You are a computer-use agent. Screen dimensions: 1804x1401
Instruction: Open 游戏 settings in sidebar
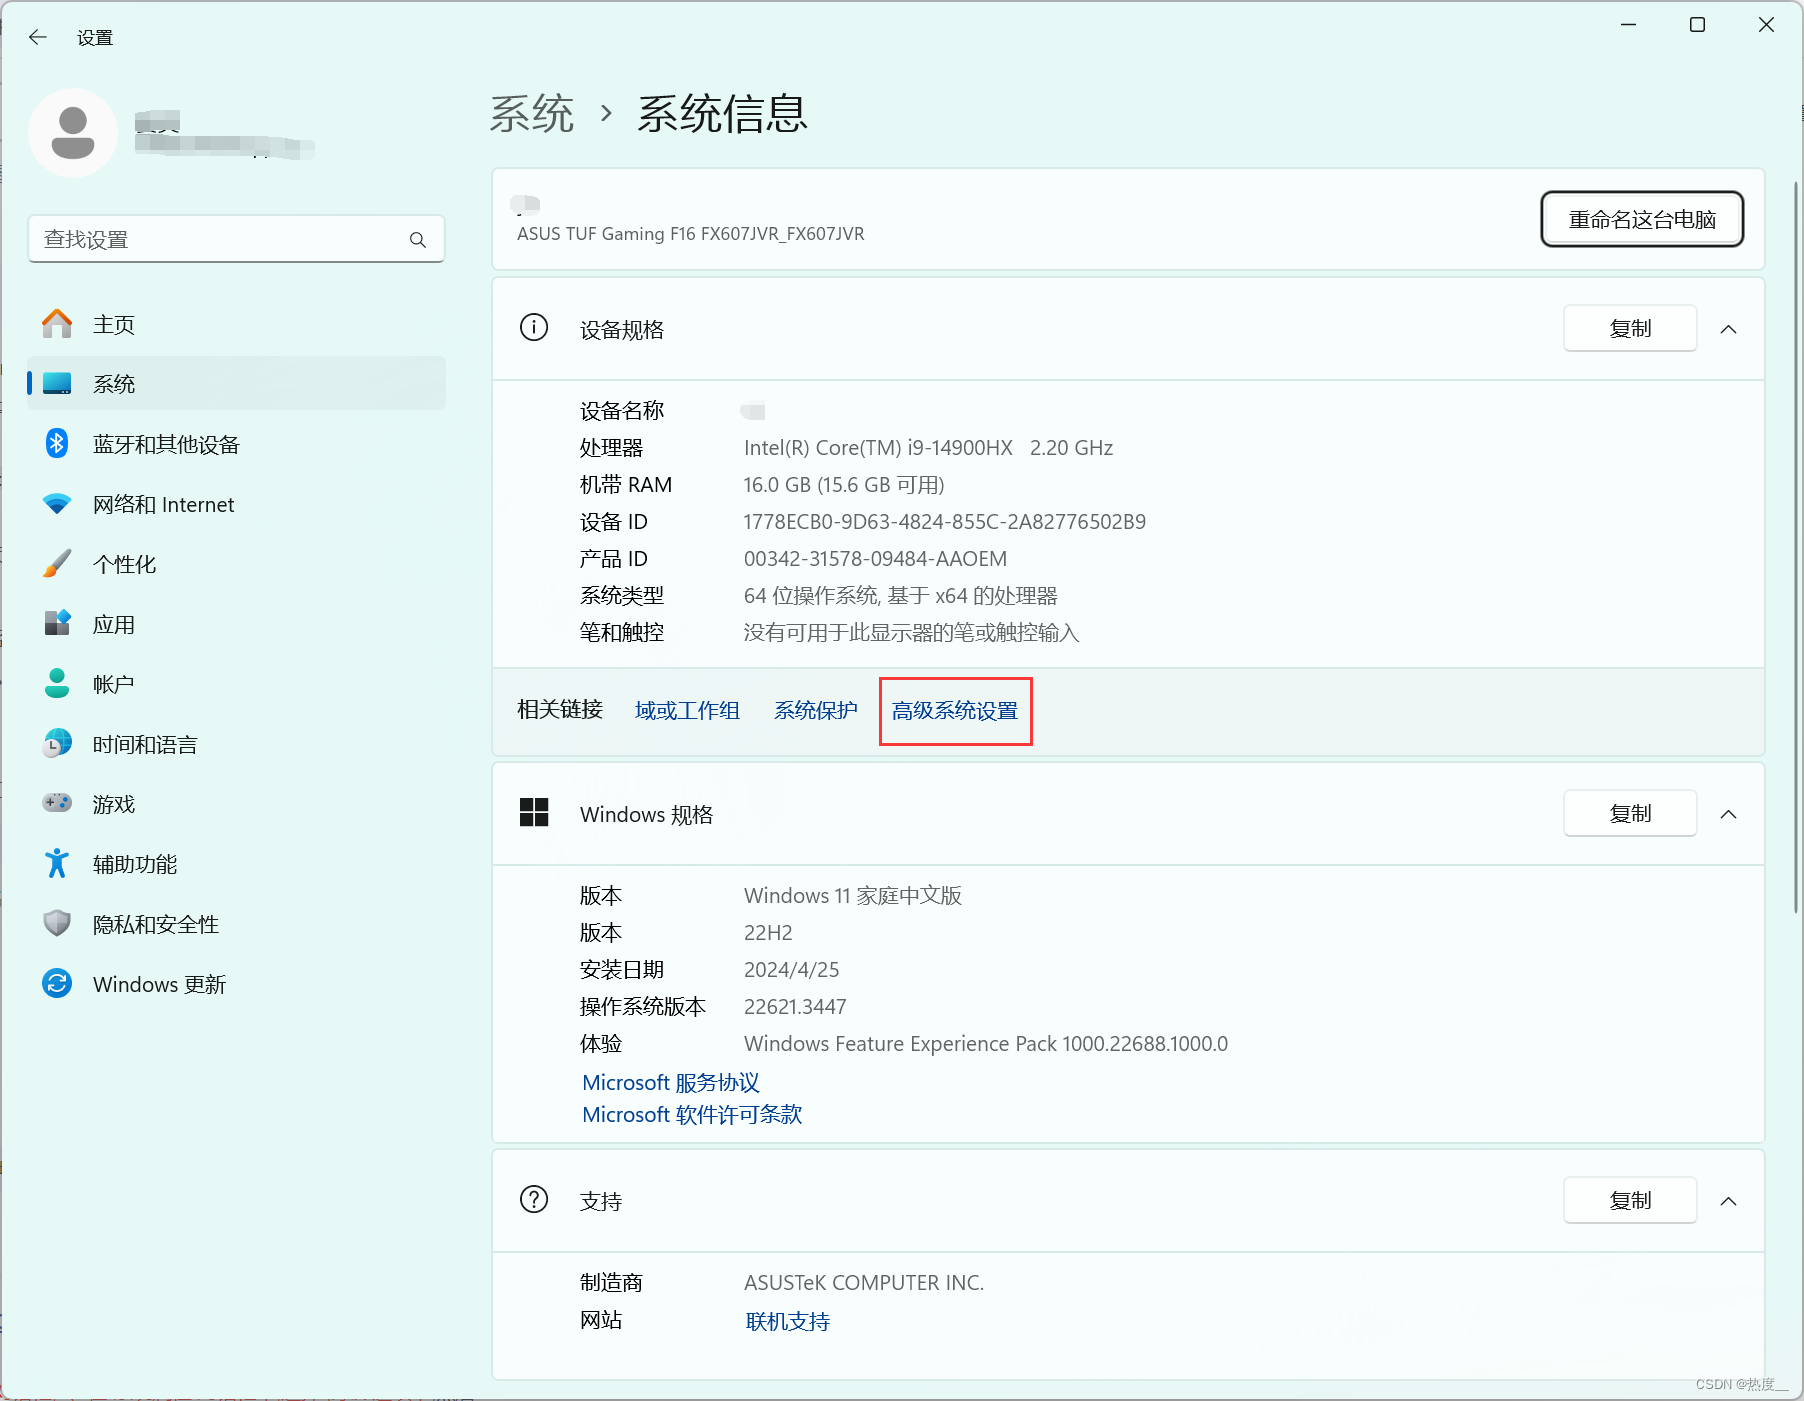(237, 804)
